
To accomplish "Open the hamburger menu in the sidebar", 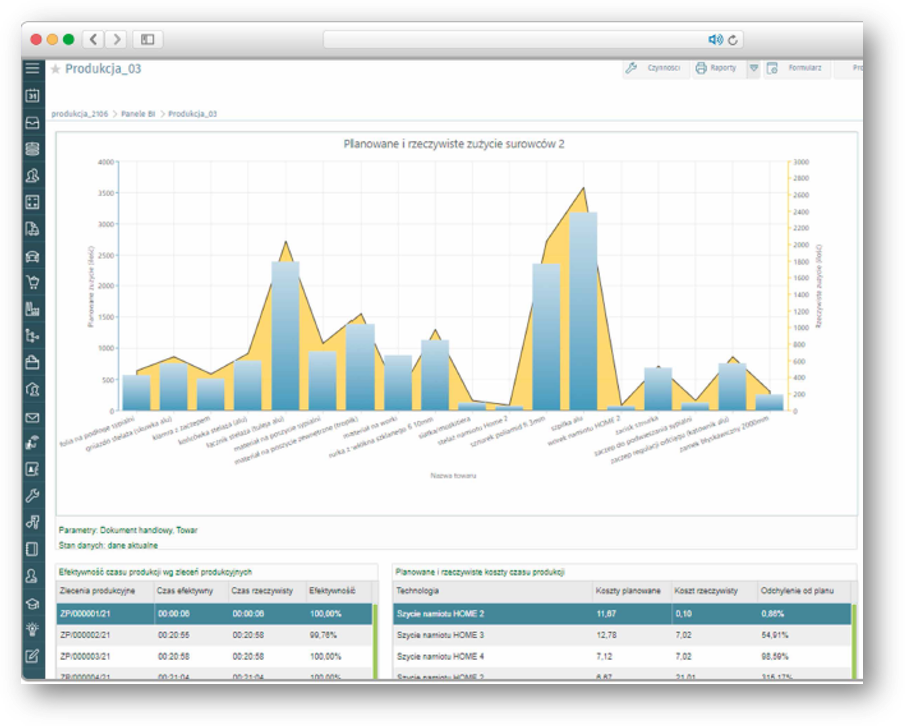I will click(x=32, y=69).
